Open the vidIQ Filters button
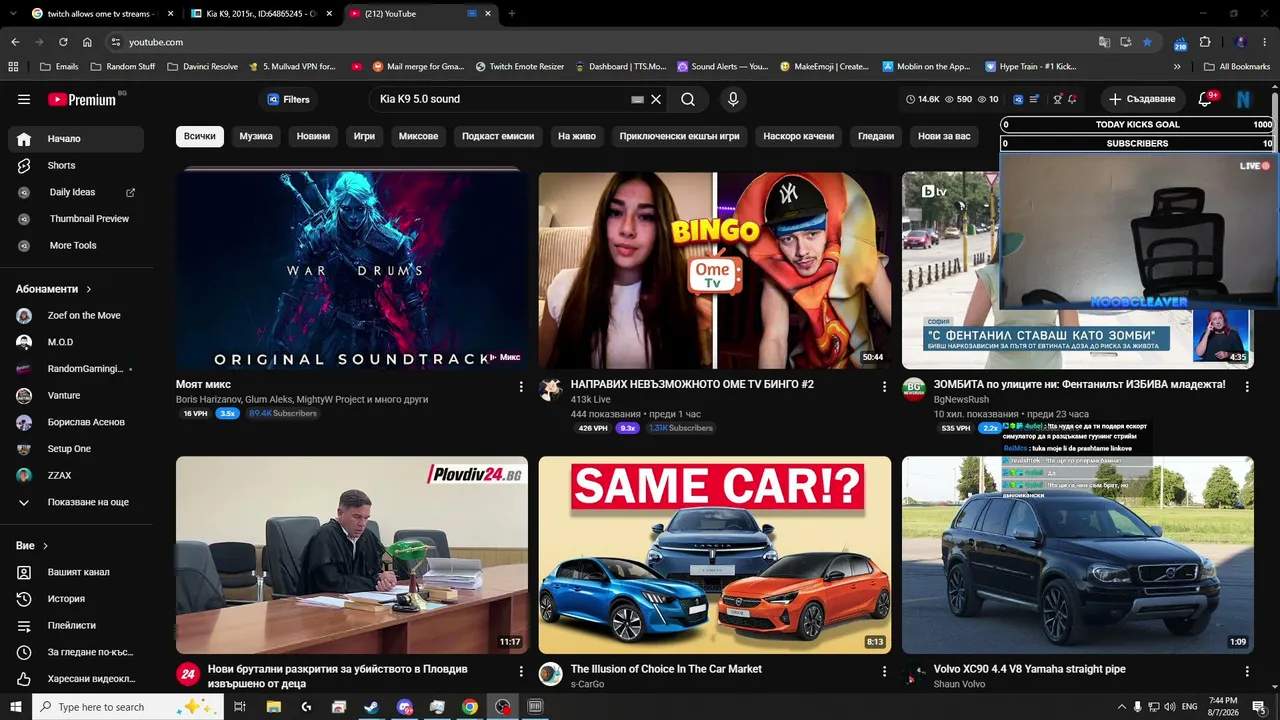This screenshot has width=1280, height=720. (x=288, y=99)
